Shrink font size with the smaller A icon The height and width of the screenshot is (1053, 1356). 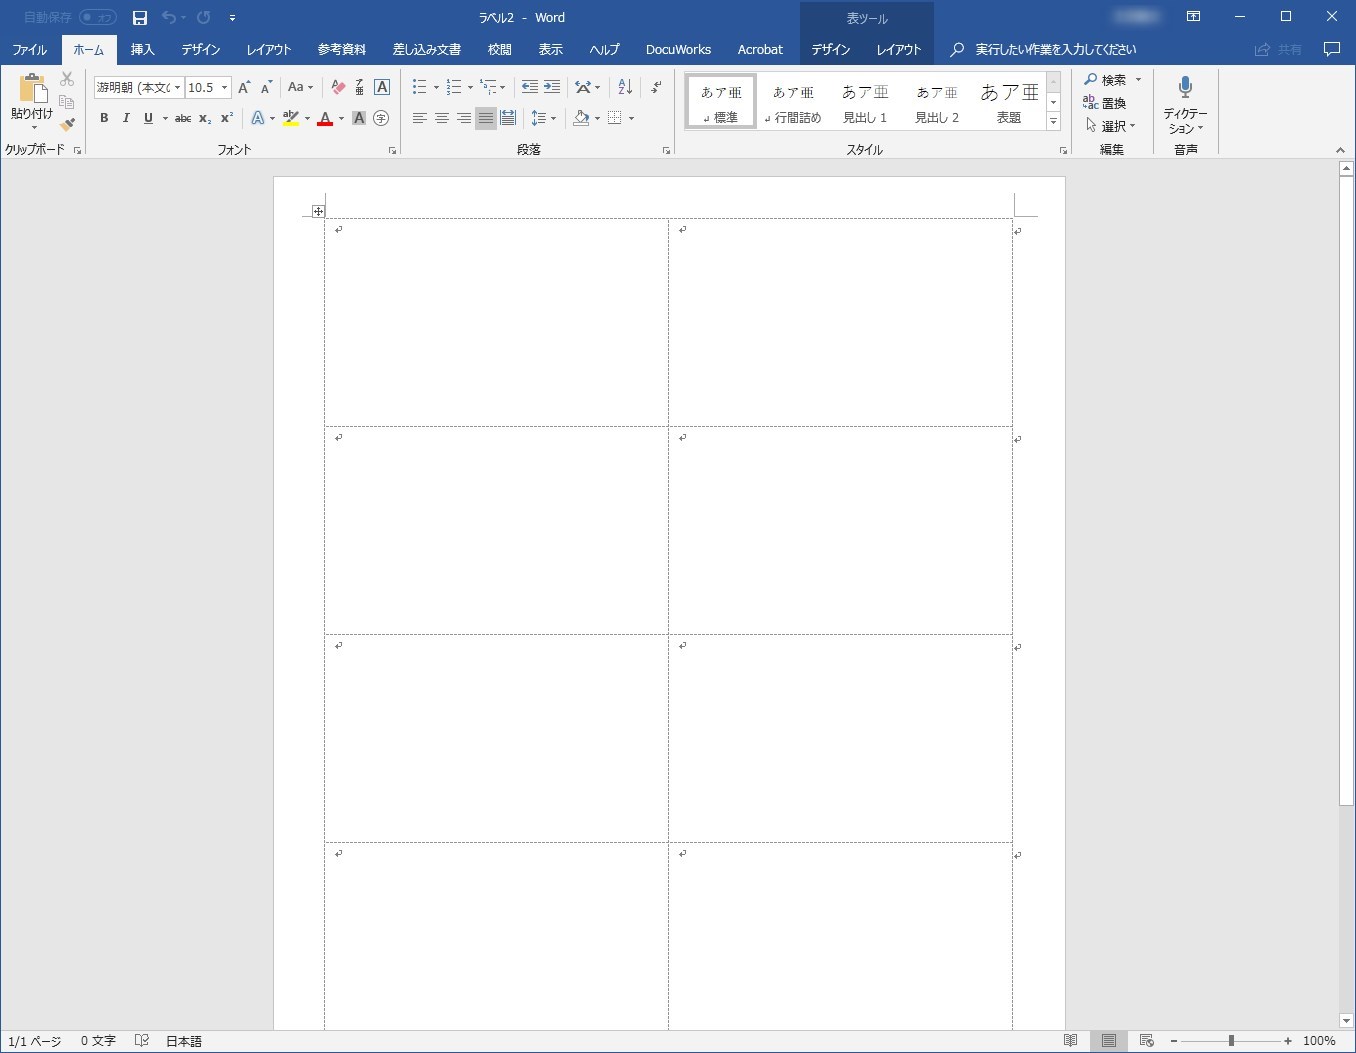(266, 88)
